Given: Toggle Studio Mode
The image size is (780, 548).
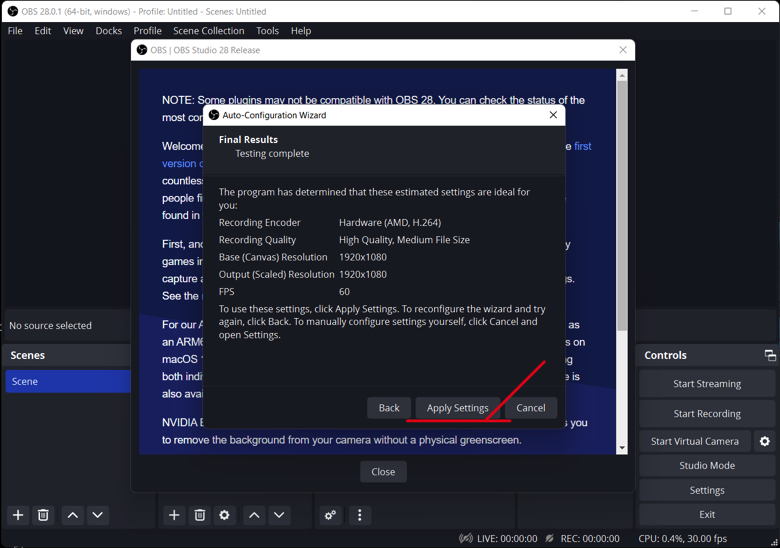Looking at the screenshot, I should point(707,465).
